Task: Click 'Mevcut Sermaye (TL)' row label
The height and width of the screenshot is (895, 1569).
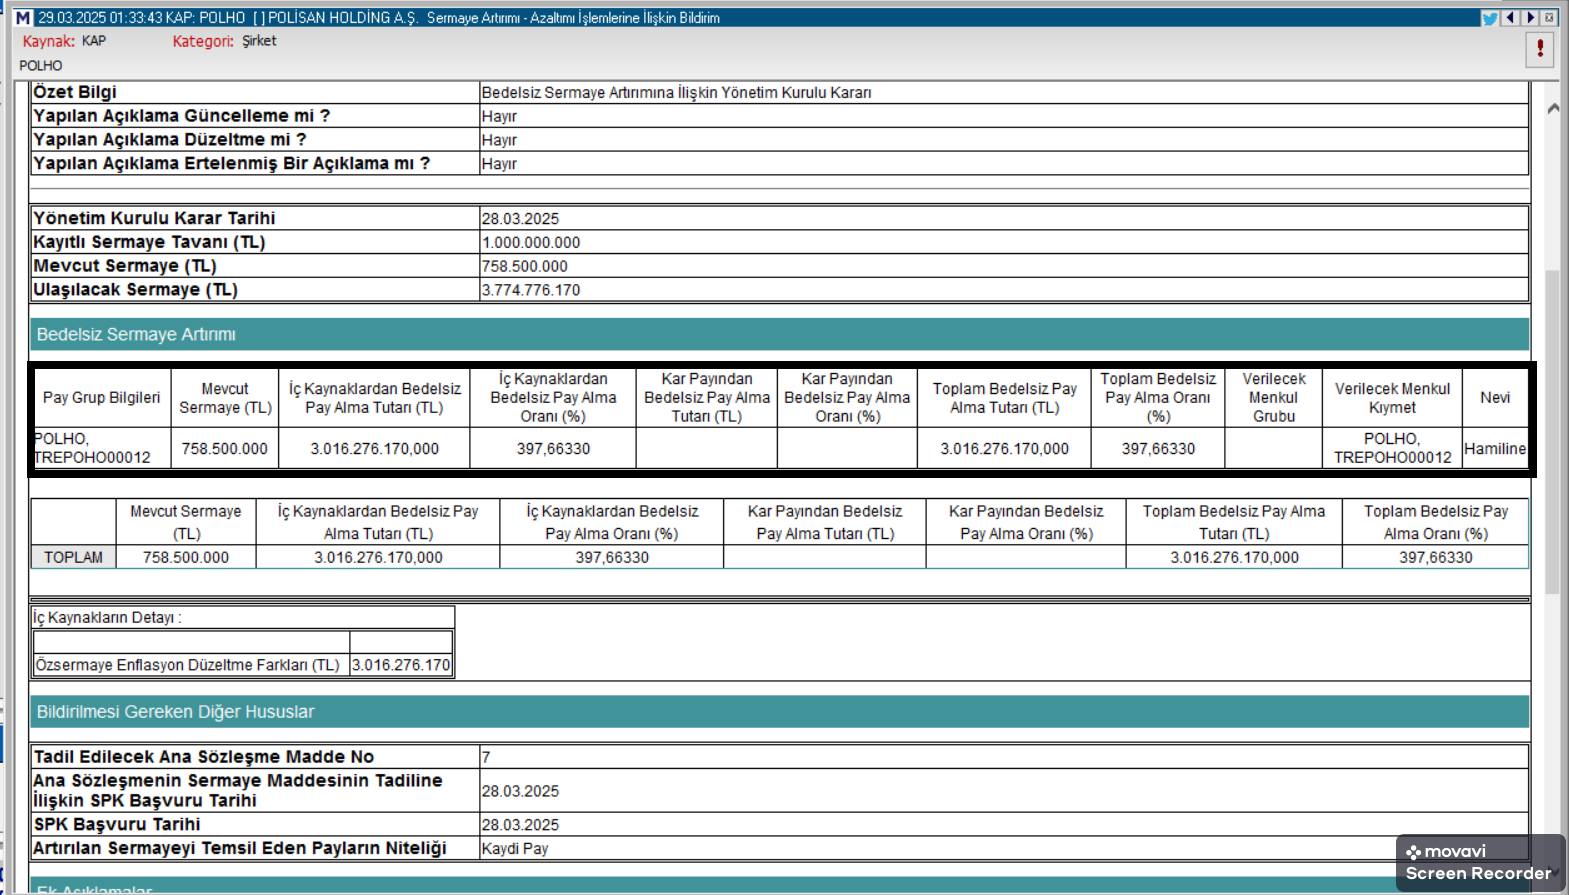Action: click(x=125, y=266)
